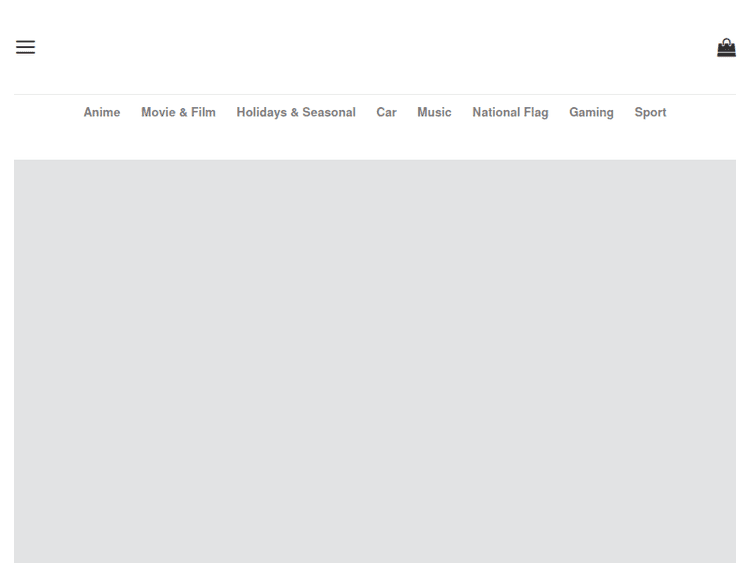Open the hamburger navigation menu
Viewport: 750px width, 563px height.
click(25, 47)
